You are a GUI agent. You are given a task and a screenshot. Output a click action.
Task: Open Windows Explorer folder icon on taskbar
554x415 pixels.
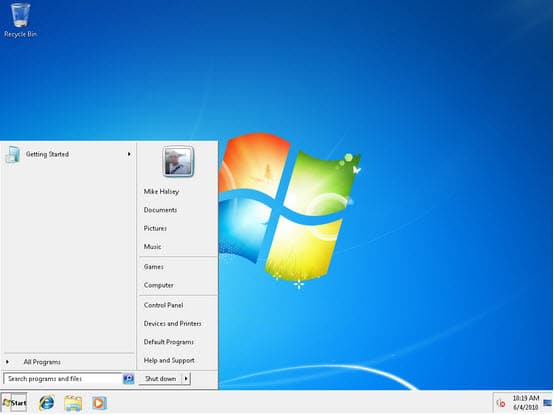click(x=73, y=403)
